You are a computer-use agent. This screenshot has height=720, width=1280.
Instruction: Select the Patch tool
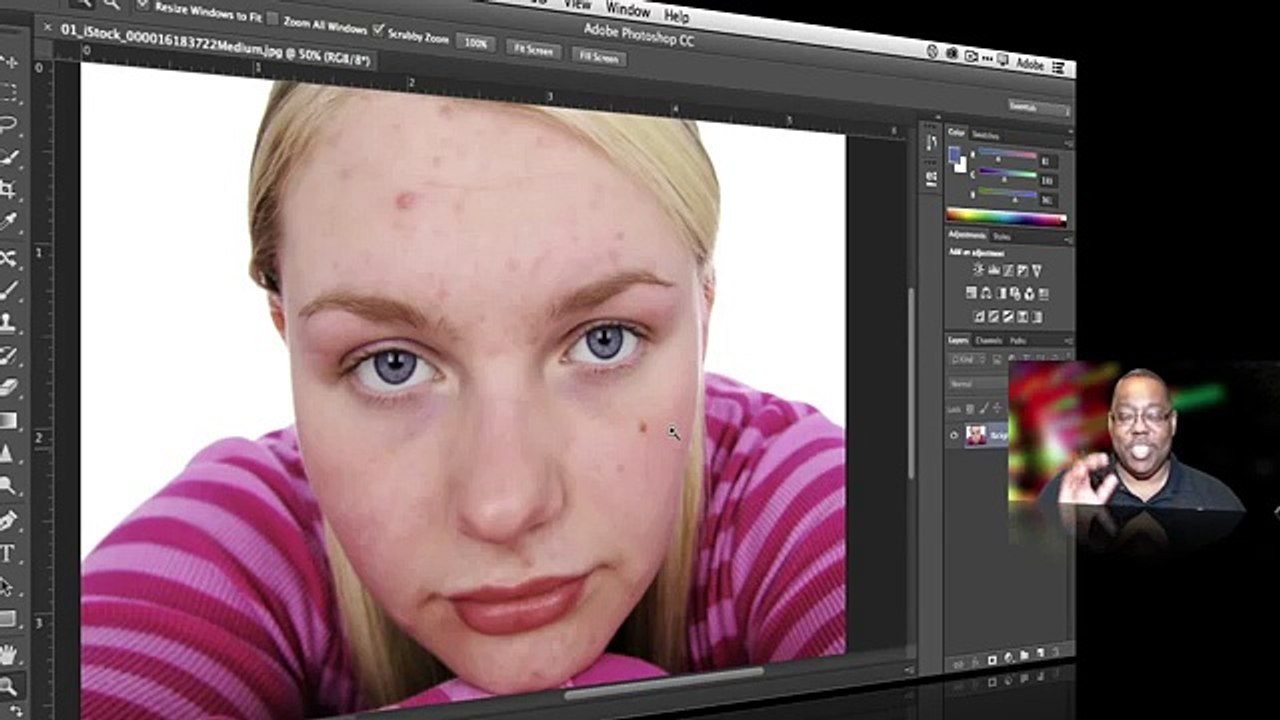coord(9,257)
